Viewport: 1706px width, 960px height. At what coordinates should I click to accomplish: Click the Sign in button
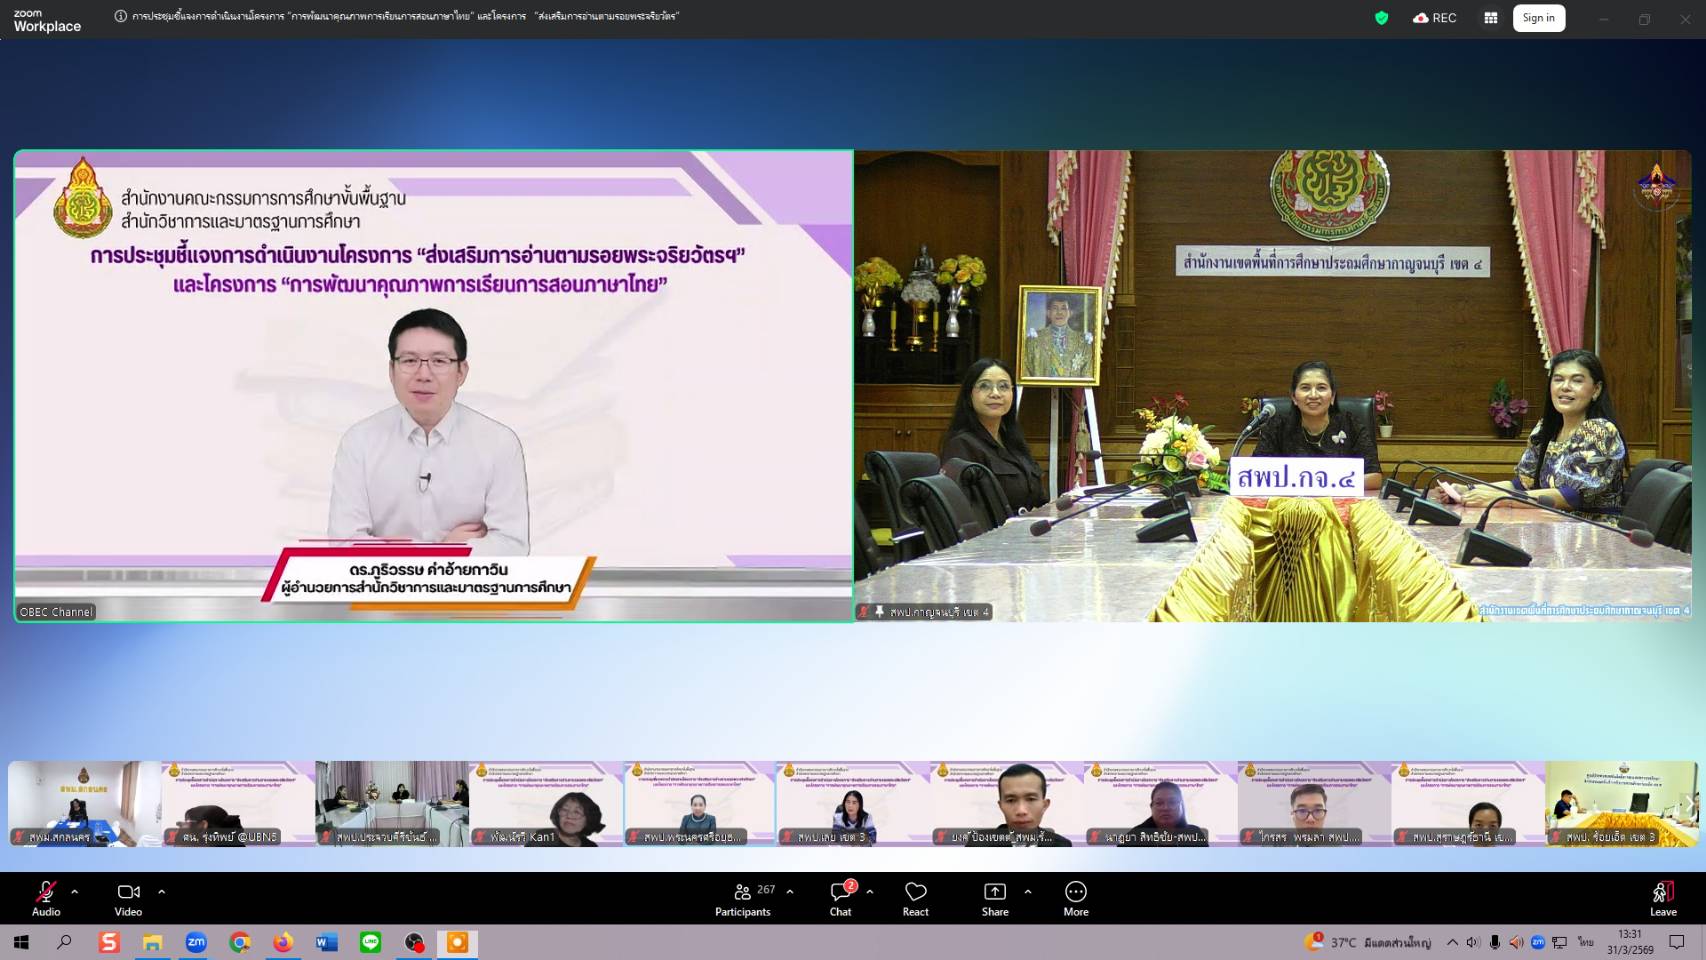[1538, 18]
